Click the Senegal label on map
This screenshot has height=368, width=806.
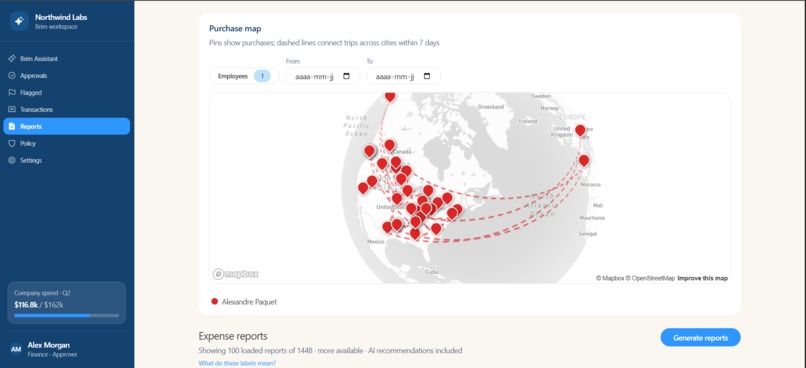pyautogui.click(x=588, y=233)
